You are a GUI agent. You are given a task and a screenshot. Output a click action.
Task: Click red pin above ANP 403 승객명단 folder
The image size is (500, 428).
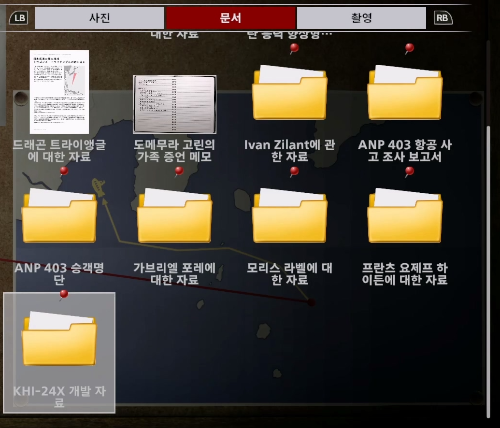[x=64, y=172]
